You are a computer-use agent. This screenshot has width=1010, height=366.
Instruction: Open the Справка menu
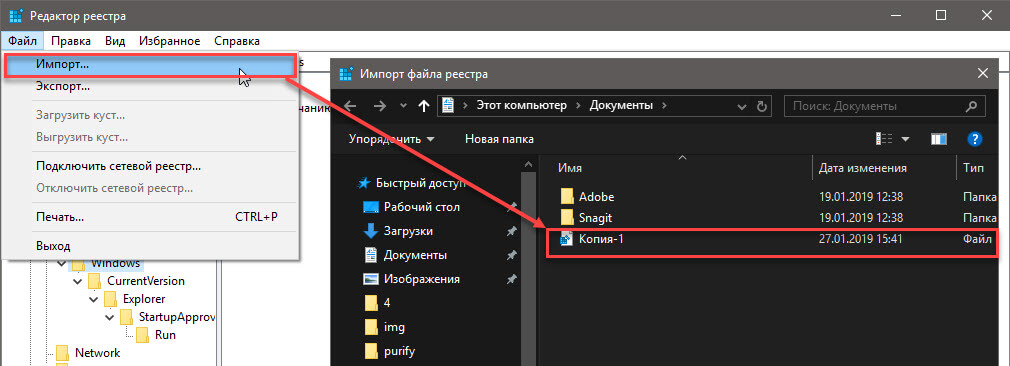pyautogui.click(x=237, y=41)
